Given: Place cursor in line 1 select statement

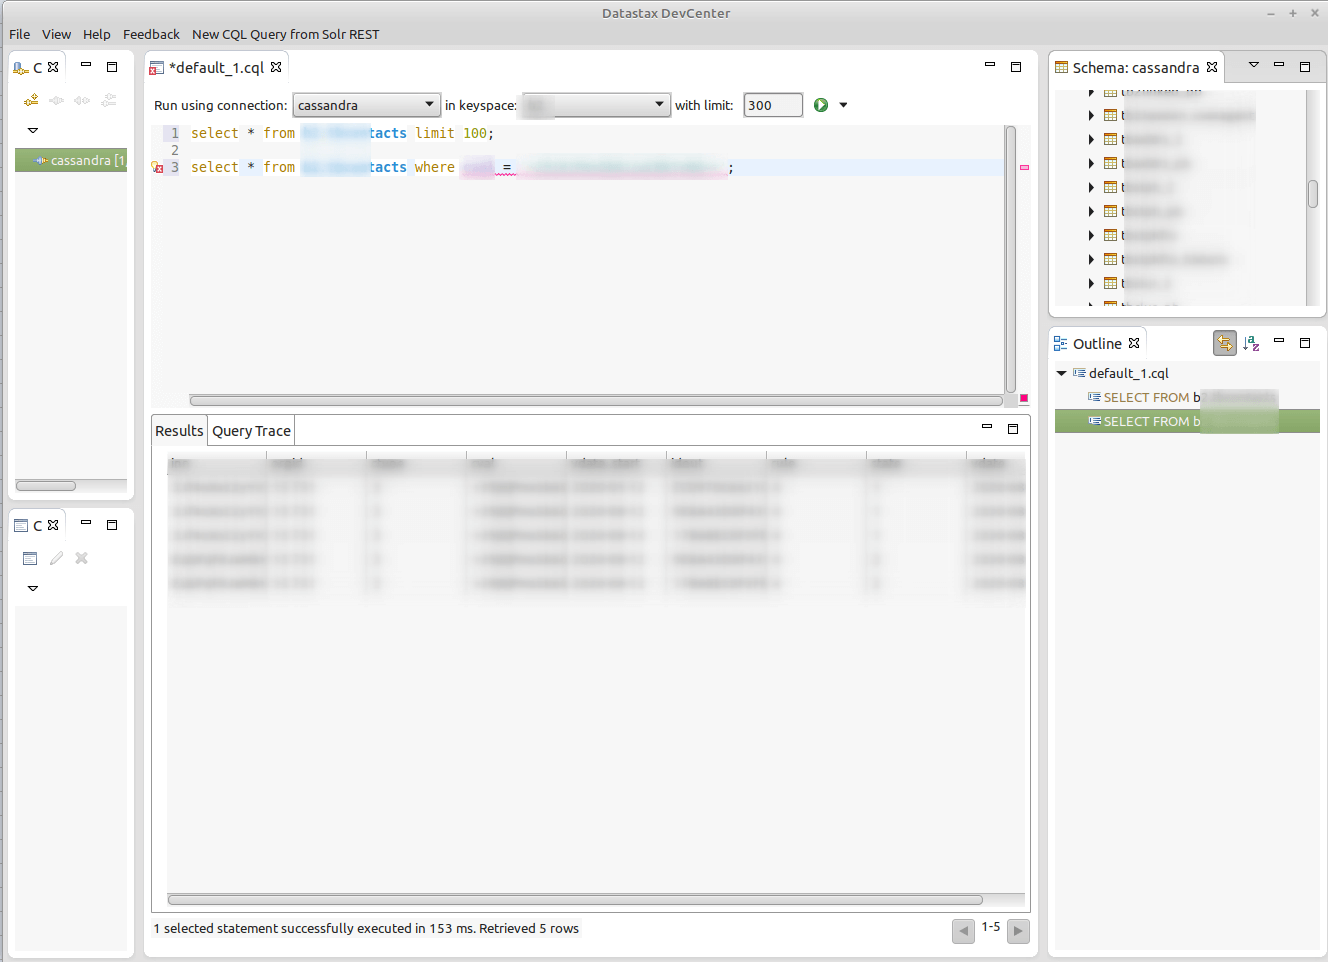Looking at the screenshot, I should (342, 133).
